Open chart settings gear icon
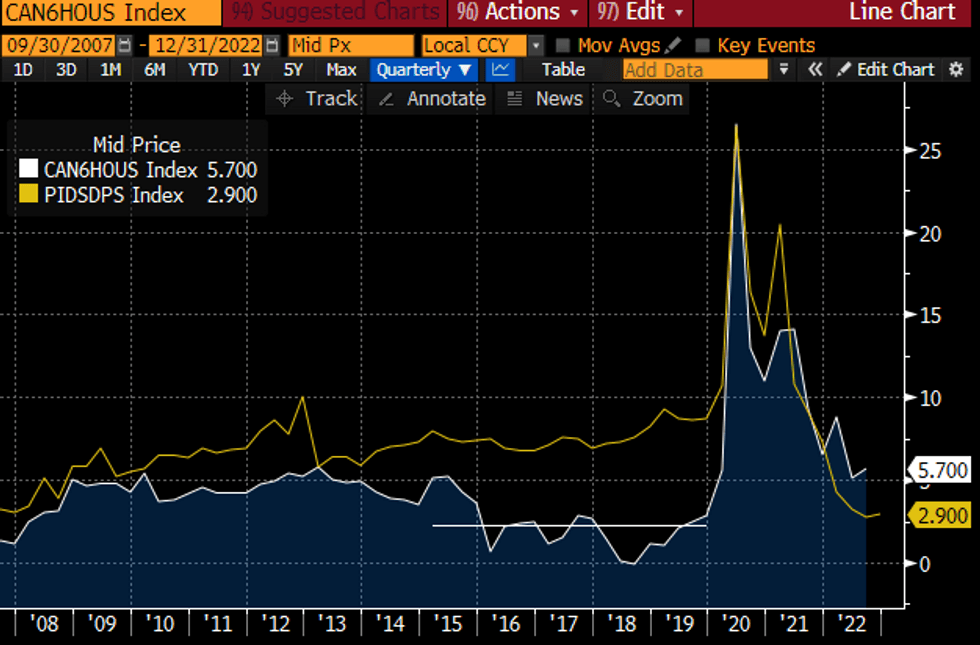 tap(957, 70)
